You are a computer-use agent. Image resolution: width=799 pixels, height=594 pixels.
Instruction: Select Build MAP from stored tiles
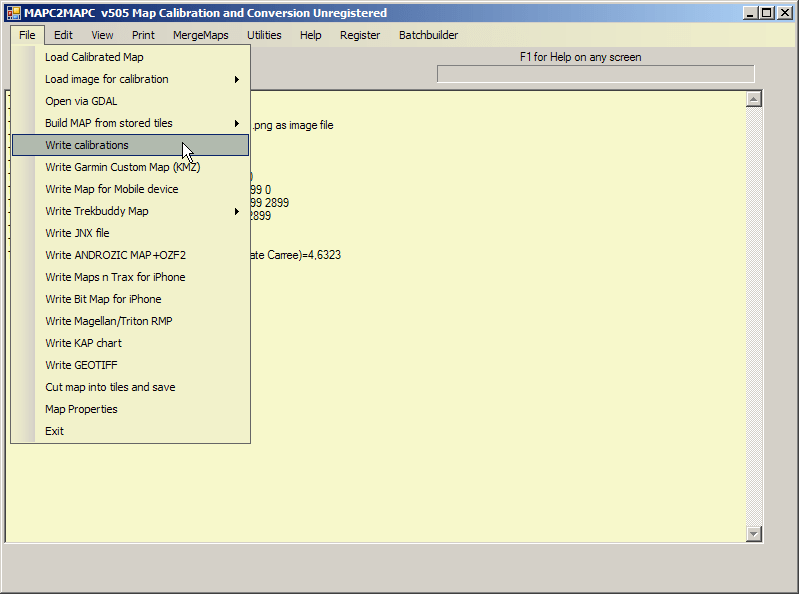[130, 123]
